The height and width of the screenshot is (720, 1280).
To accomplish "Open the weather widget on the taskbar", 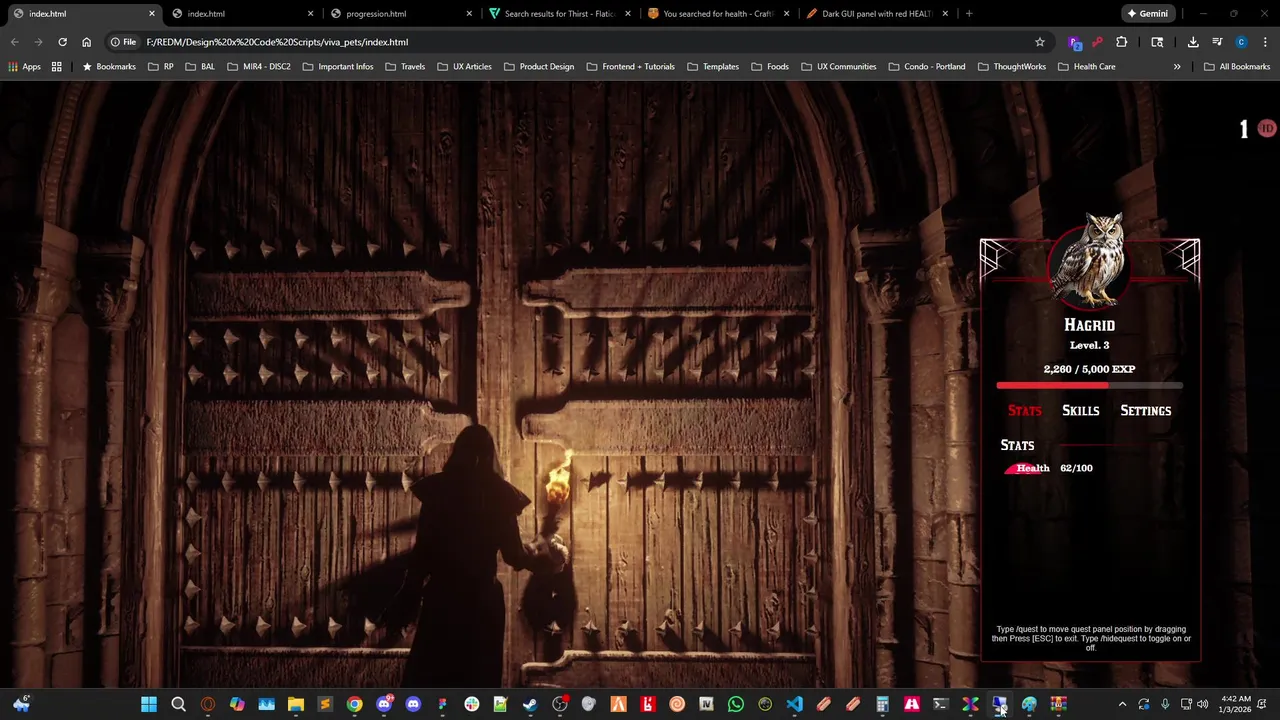I will point(21,704).
